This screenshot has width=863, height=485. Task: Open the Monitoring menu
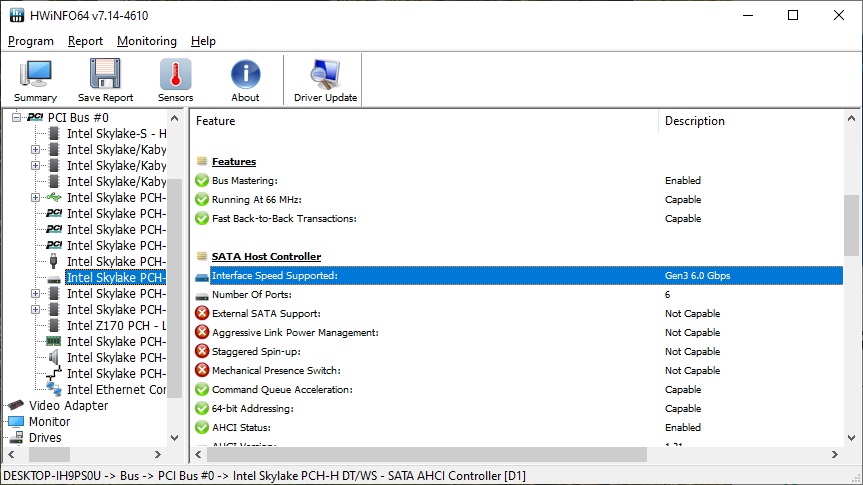pos(146,41)
